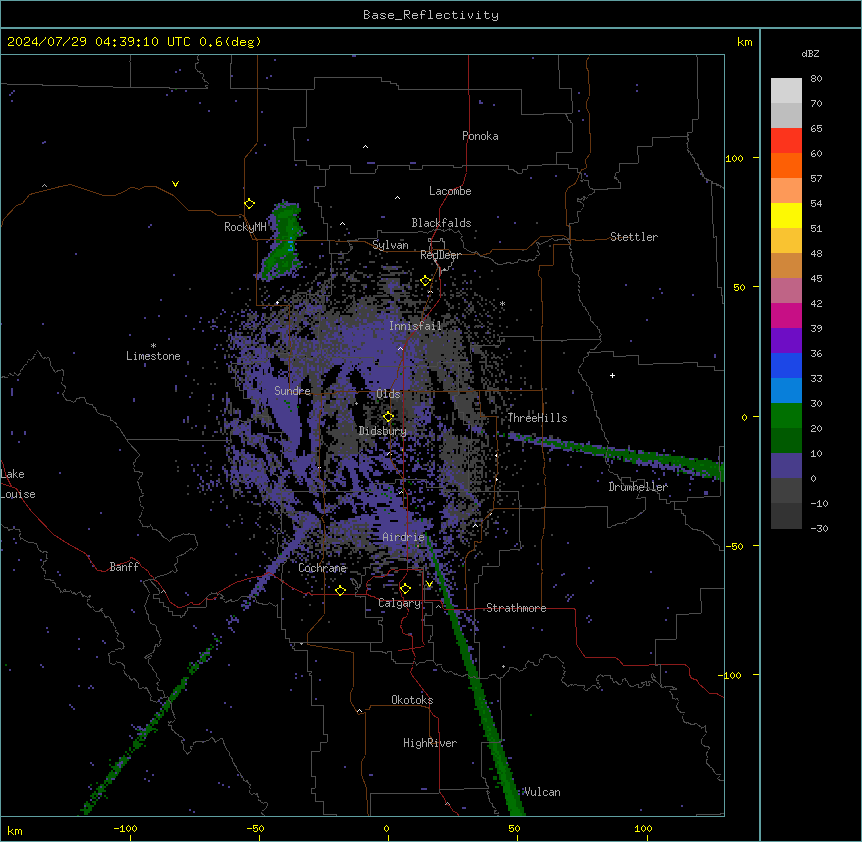Click the Base_Reflectivity title
The height and width of the screenshot is (842, 862).
tap(431, 15)
